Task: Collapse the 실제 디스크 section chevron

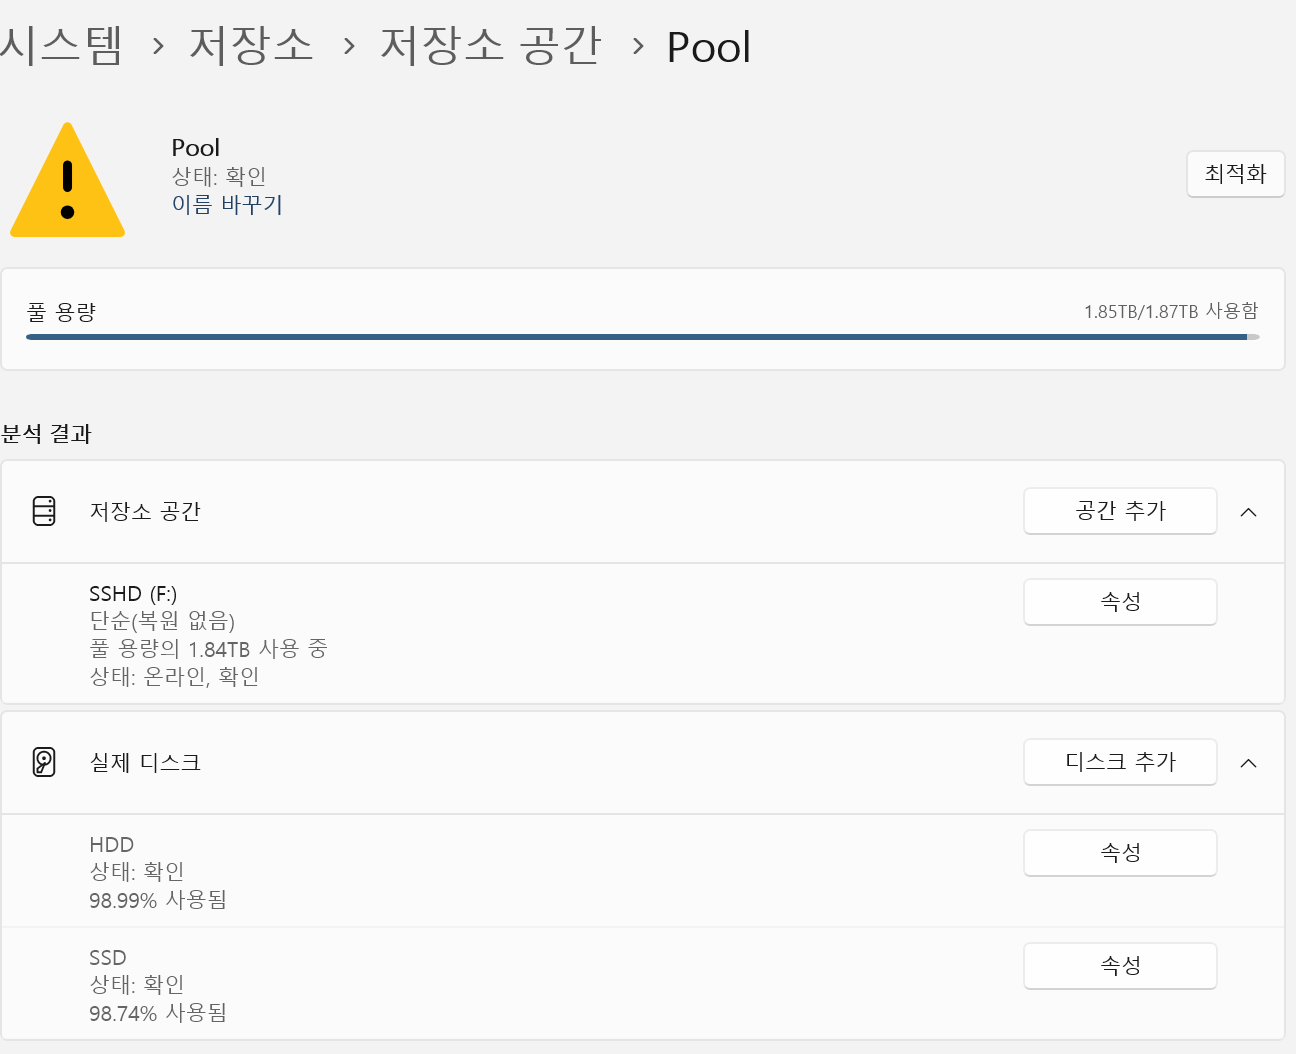Action: [1248, 763]
